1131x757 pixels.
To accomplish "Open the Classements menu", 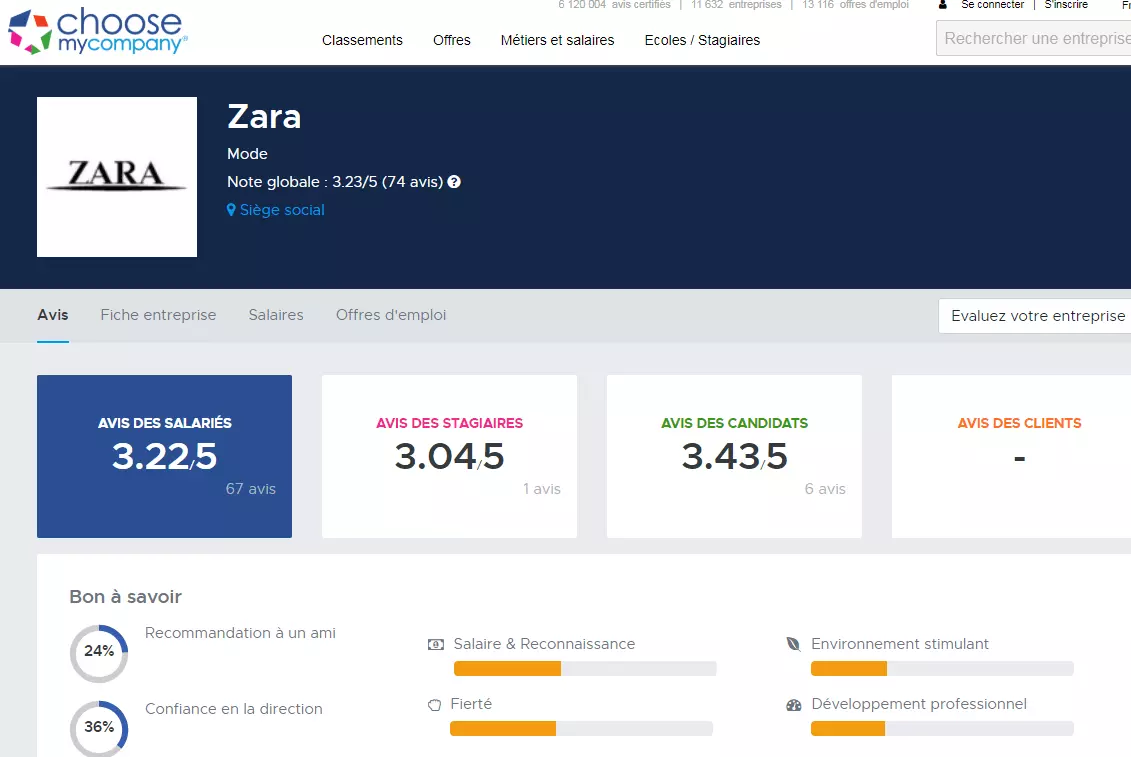I will pyautogui.click(x=362, y=40).
